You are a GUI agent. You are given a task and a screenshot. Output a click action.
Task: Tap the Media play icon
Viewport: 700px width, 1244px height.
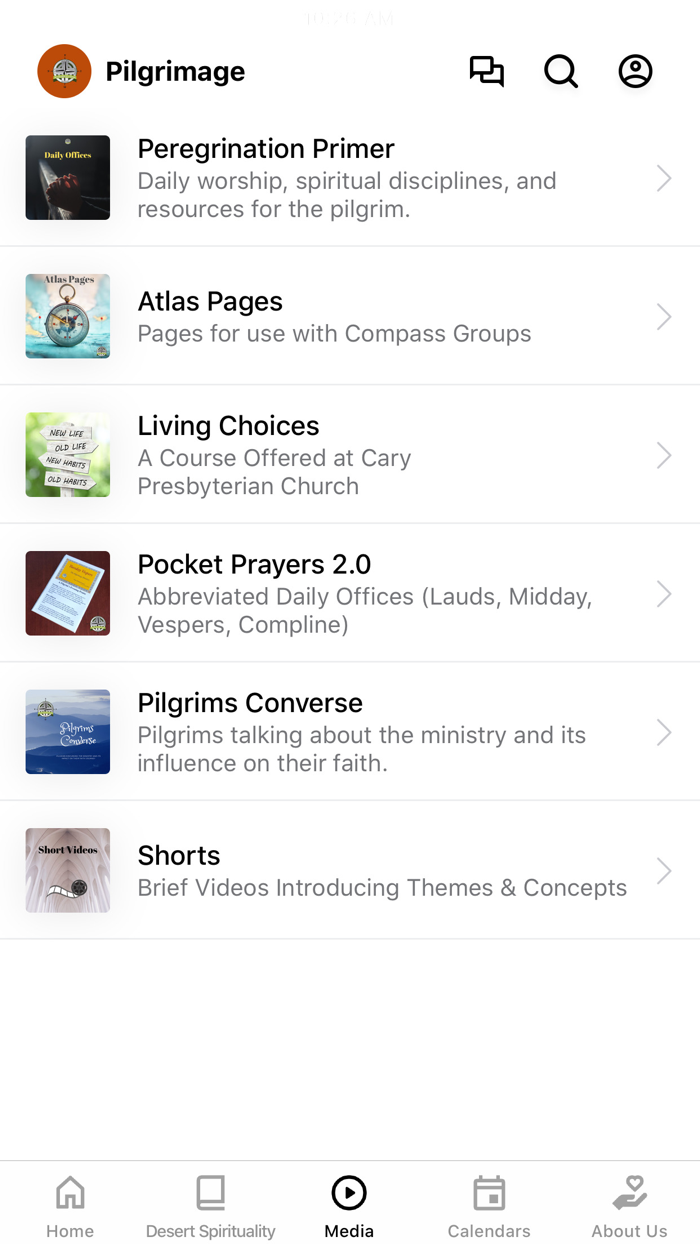(x=349, y=1191)
